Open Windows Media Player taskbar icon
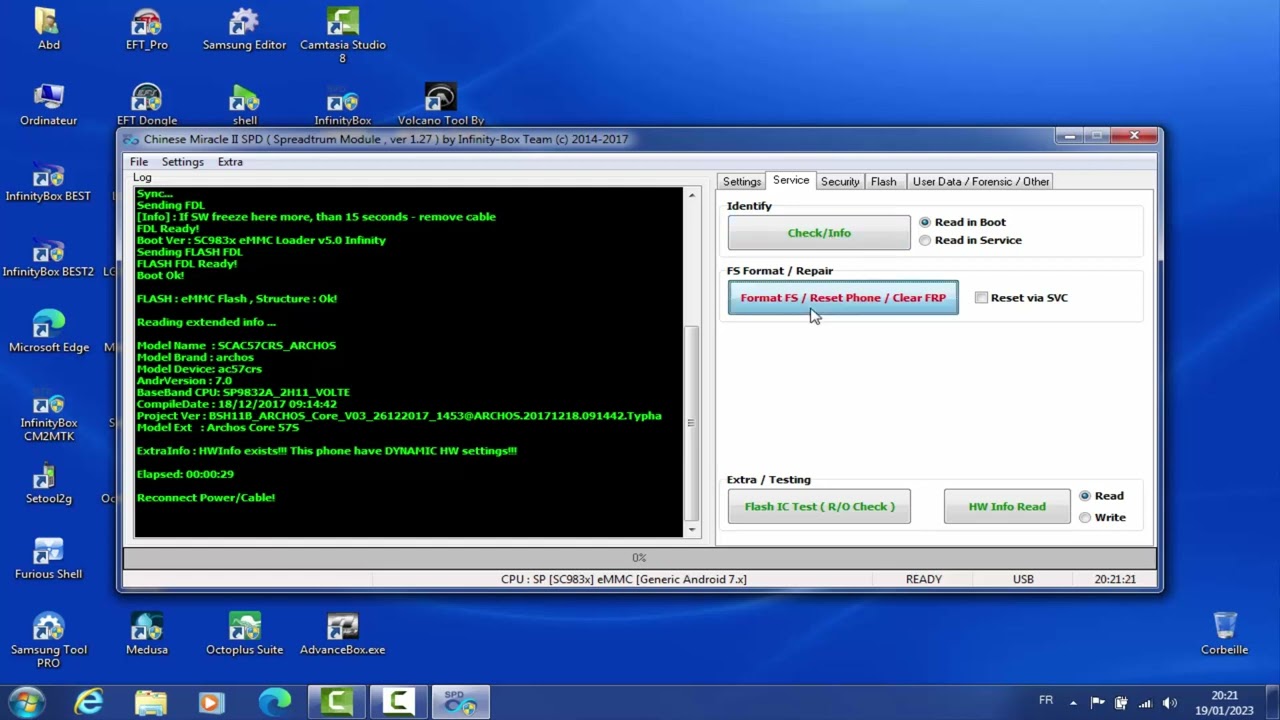 tap(211, 702)
